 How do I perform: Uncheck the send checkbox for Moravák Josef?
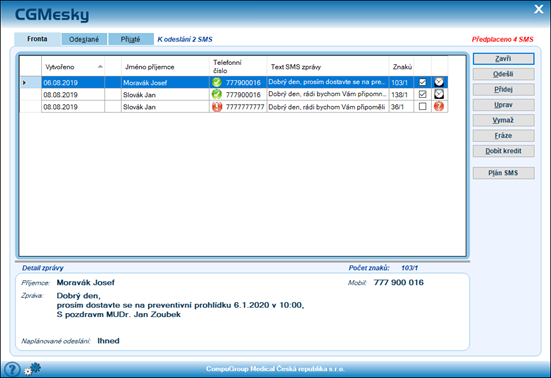point(422,82)
